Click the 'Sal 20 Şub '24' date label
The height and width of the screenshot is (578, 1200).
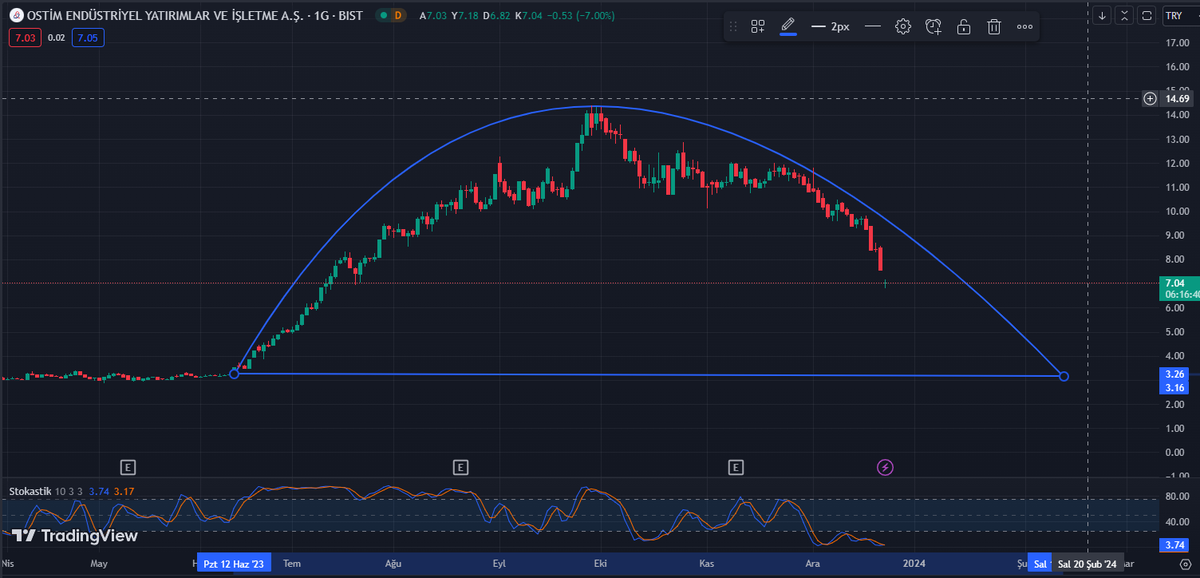pyautogui.click(x=1090, y=564)
